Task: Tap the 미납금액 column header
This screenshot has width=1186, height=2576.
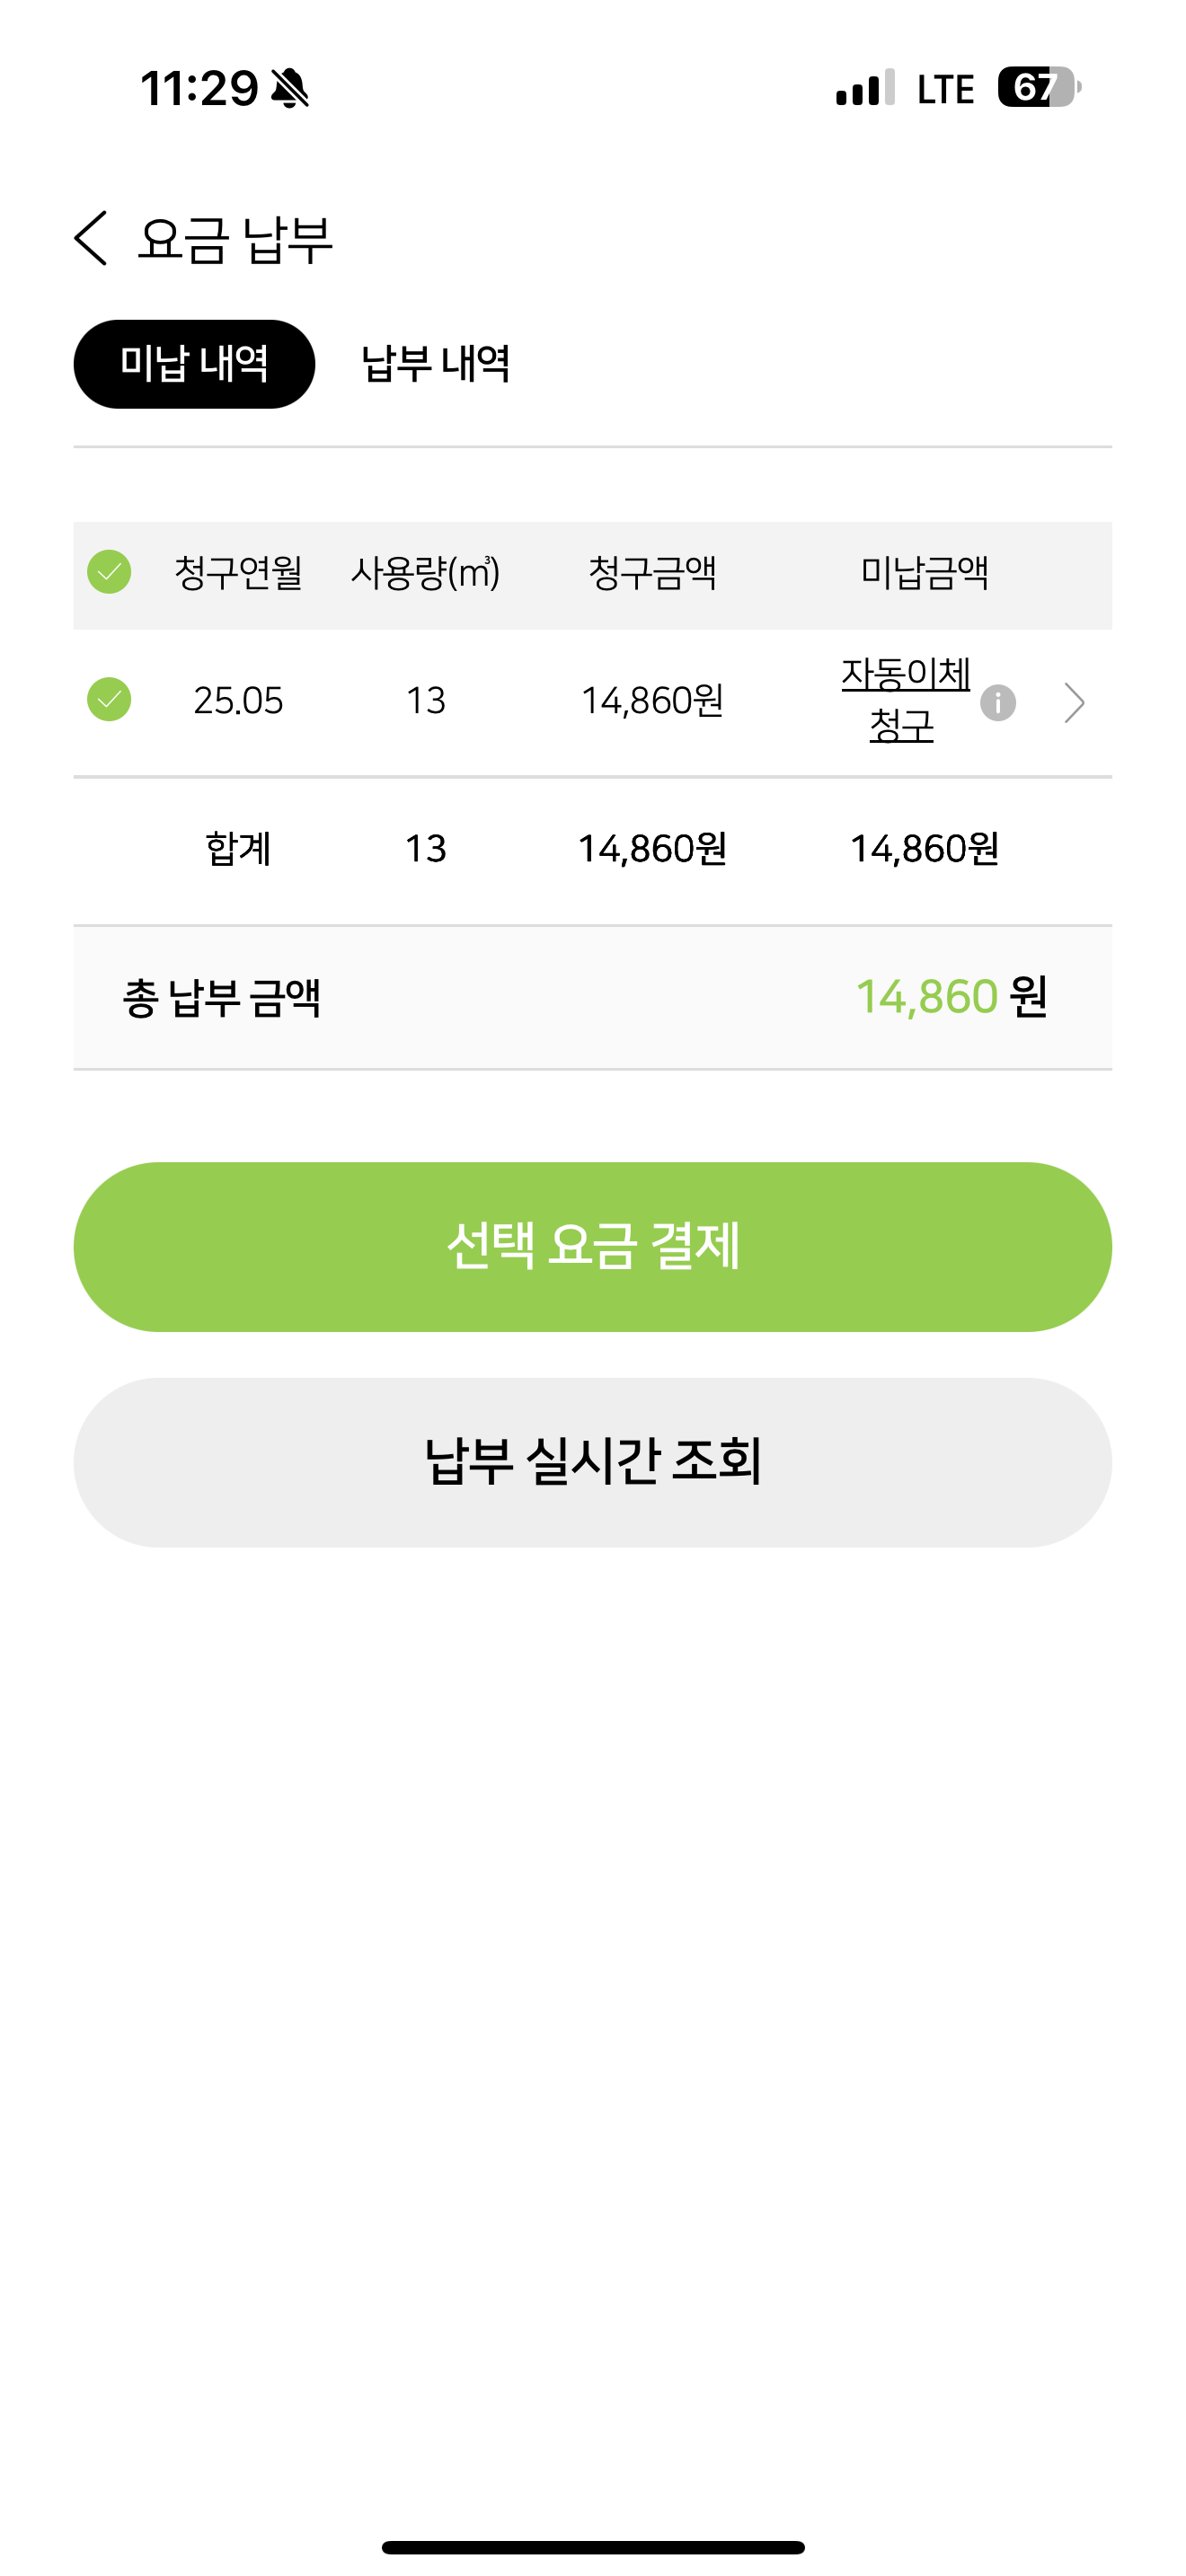Action: (x=924, y=573)
